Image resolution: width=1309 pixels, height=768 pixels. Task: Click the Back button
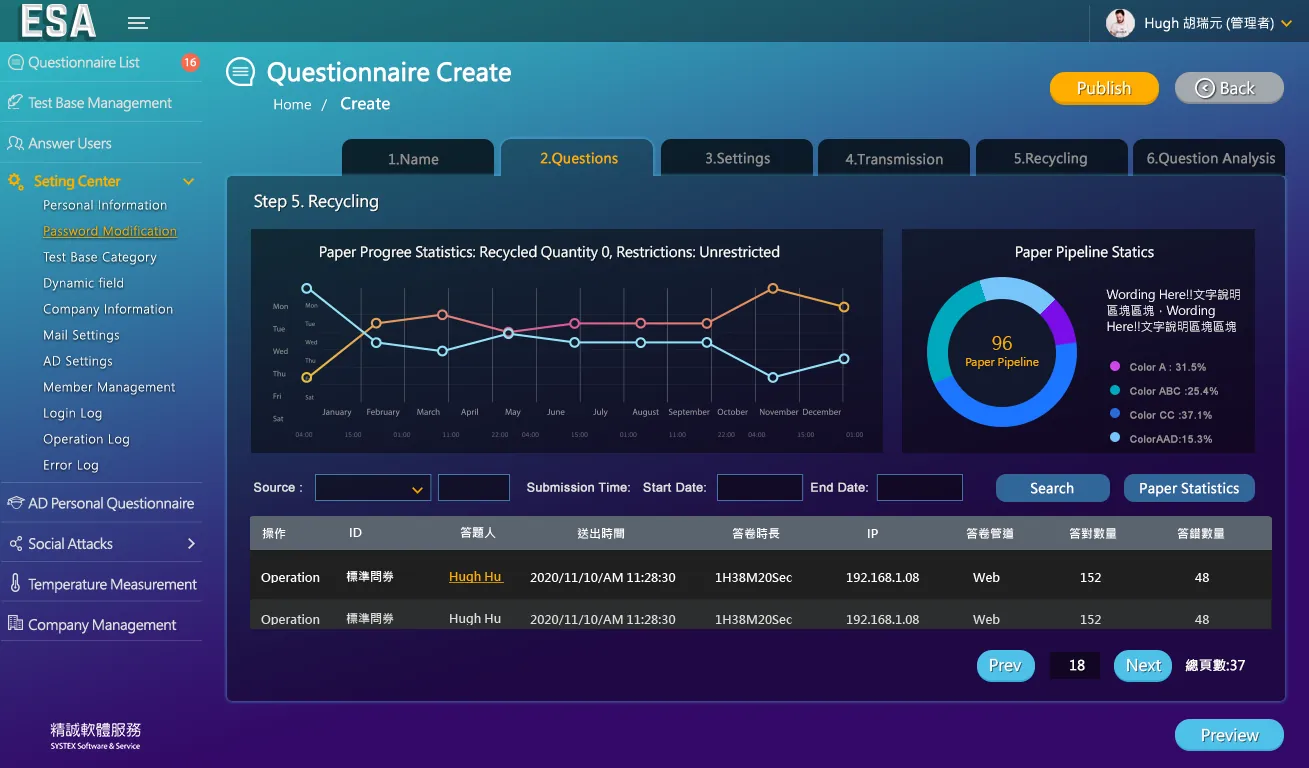coord(1229,88)
